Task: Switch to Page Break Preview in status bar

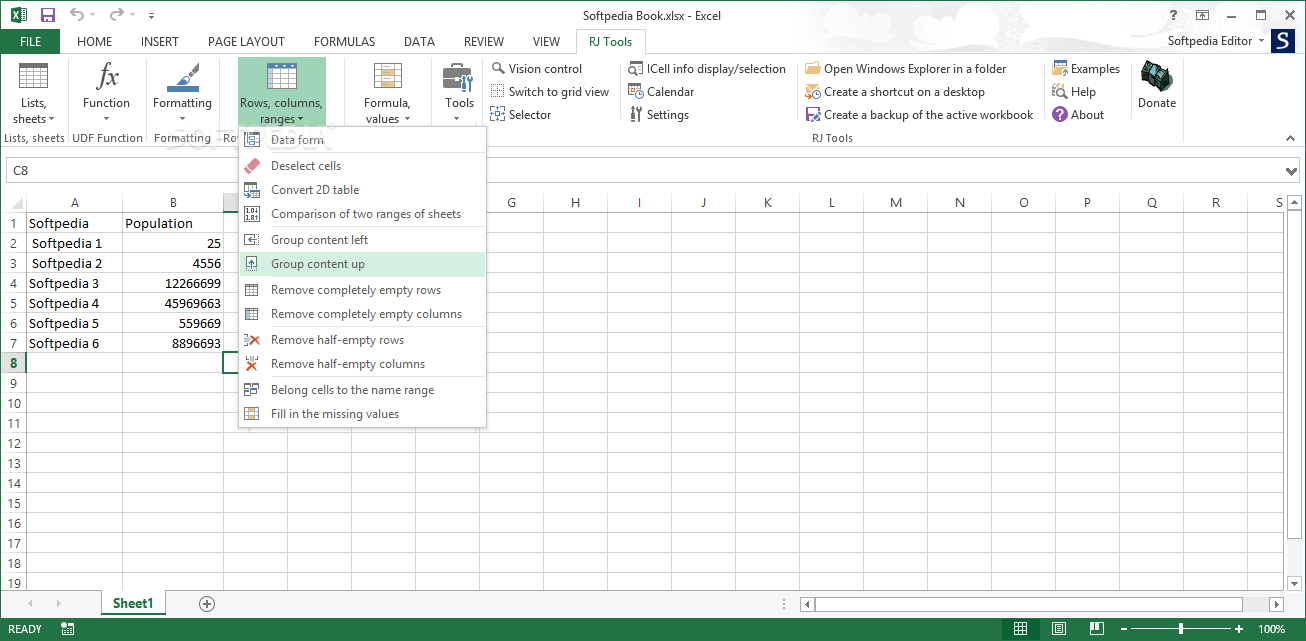Action: coord(1097,629)
